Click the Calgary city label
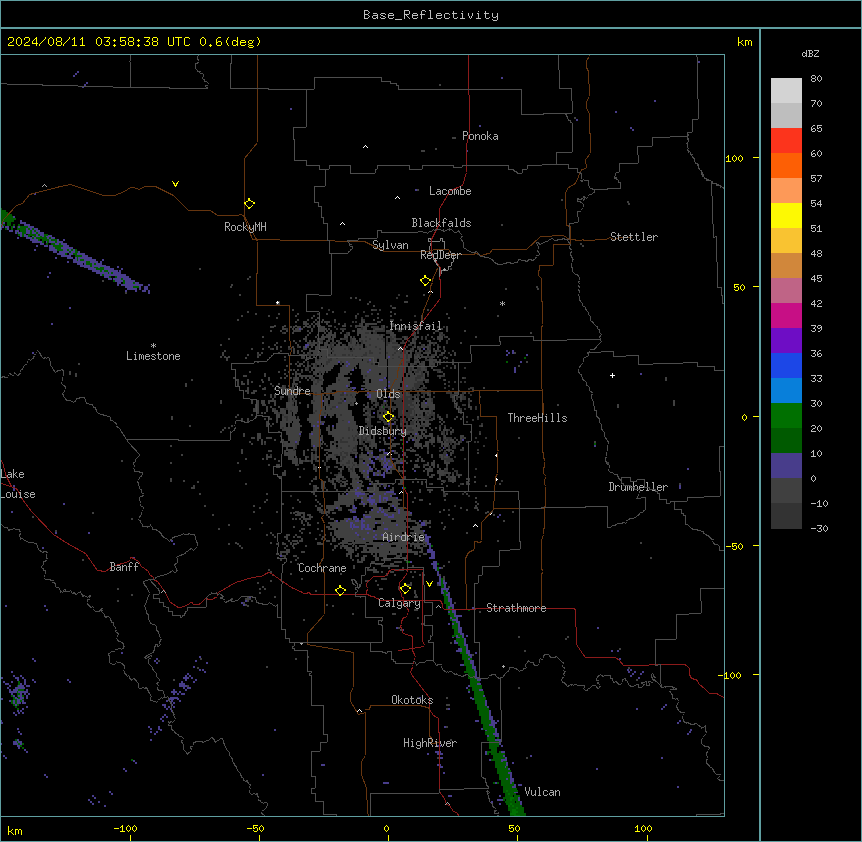This screenshot has height=842, width=862. [399, 603]
